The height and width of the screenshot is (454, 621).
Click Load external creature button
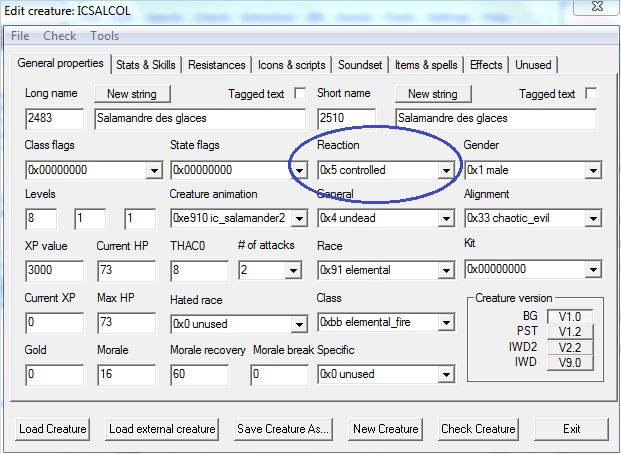click(x=162, y=429)
